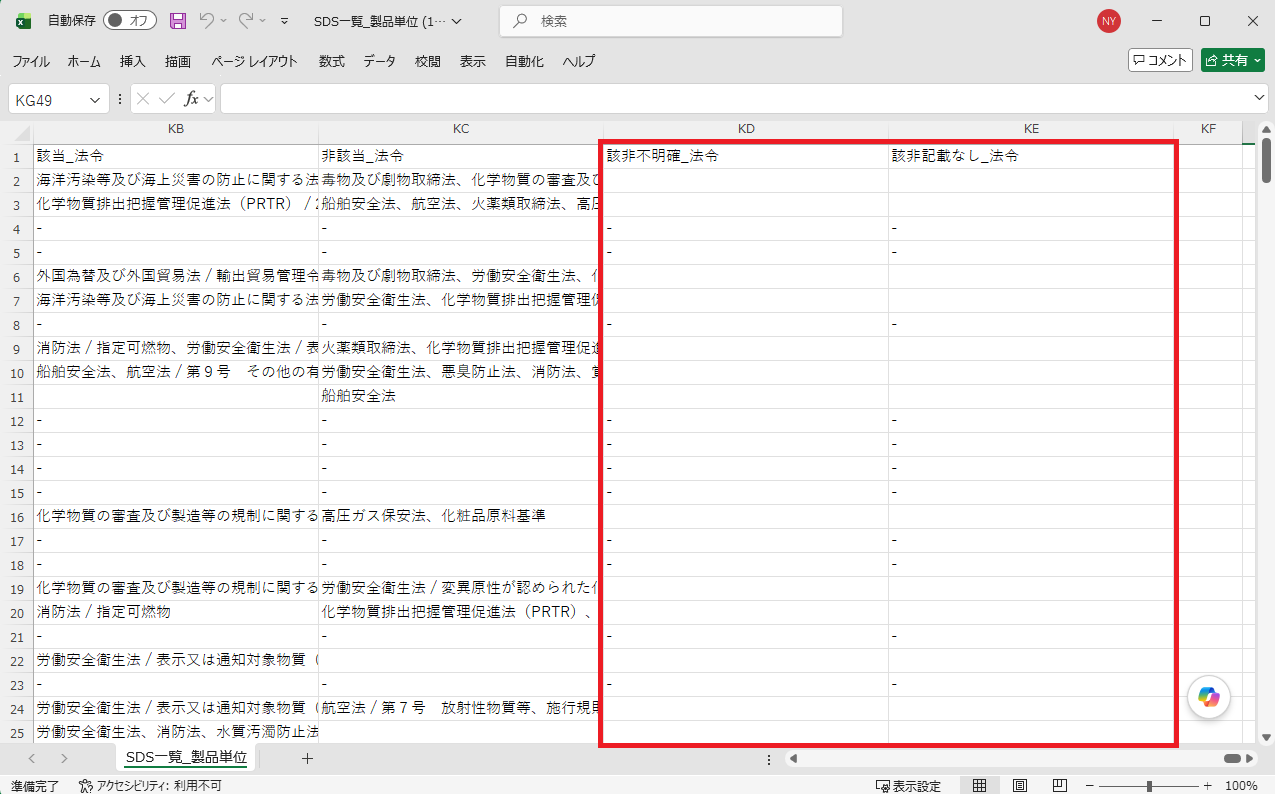Expand the formula bar with the chevron
The height and width of the screenshot is (794, 1275).
click(1260, 98)
